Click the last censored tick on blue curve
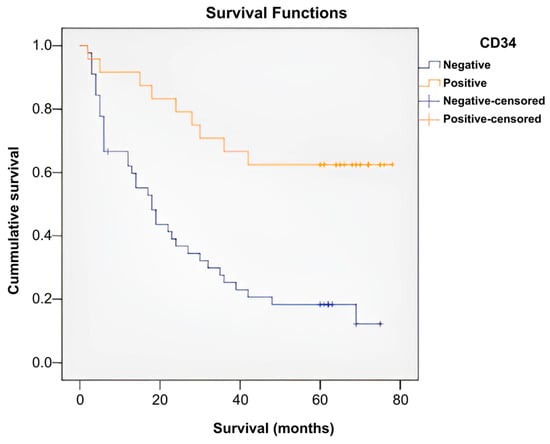The image size is (550, 444). 381,324
